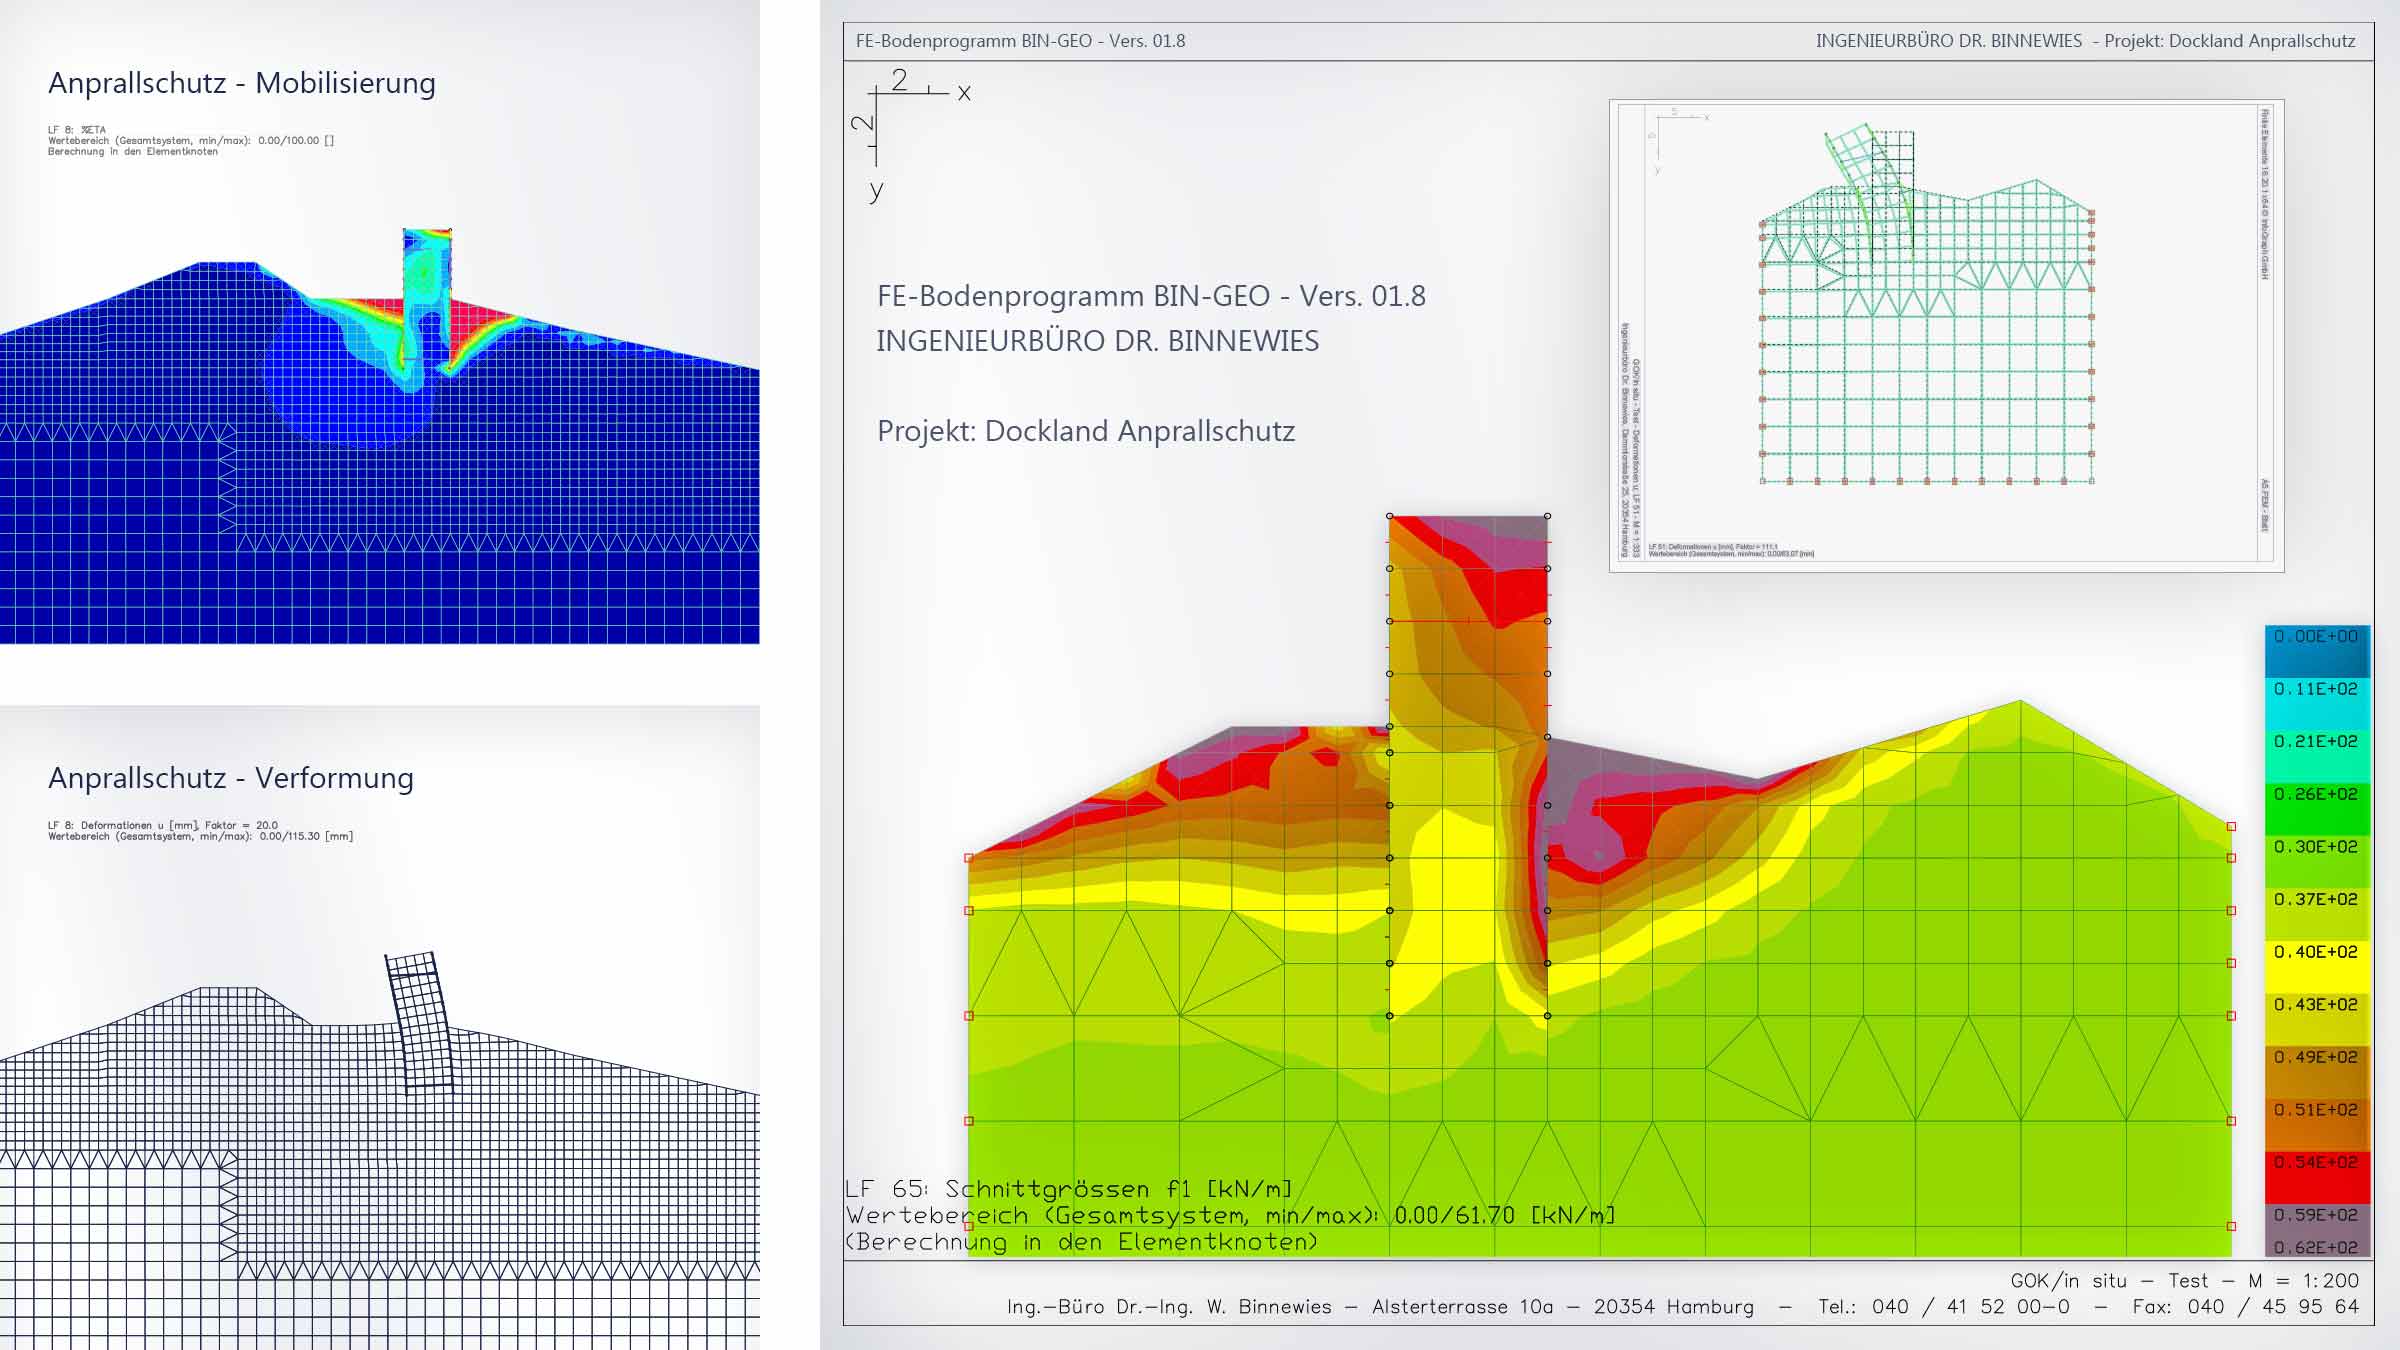2400x1350 pixels.
Task: Click 'INGENIEURBÜRO DR. BINNEWIES' line under program title
Action: coord(1098,341)
